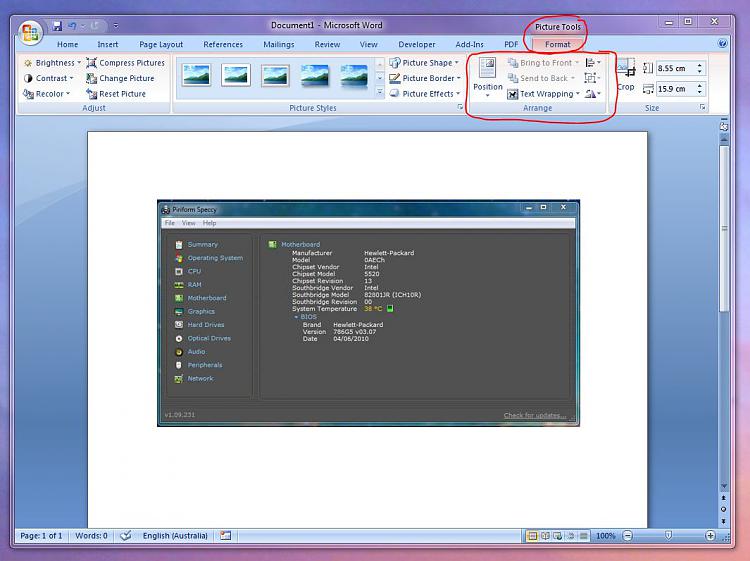750x561 pixels.
Task: Select the Picture Tools Format tab
Action: coord(558,44)
